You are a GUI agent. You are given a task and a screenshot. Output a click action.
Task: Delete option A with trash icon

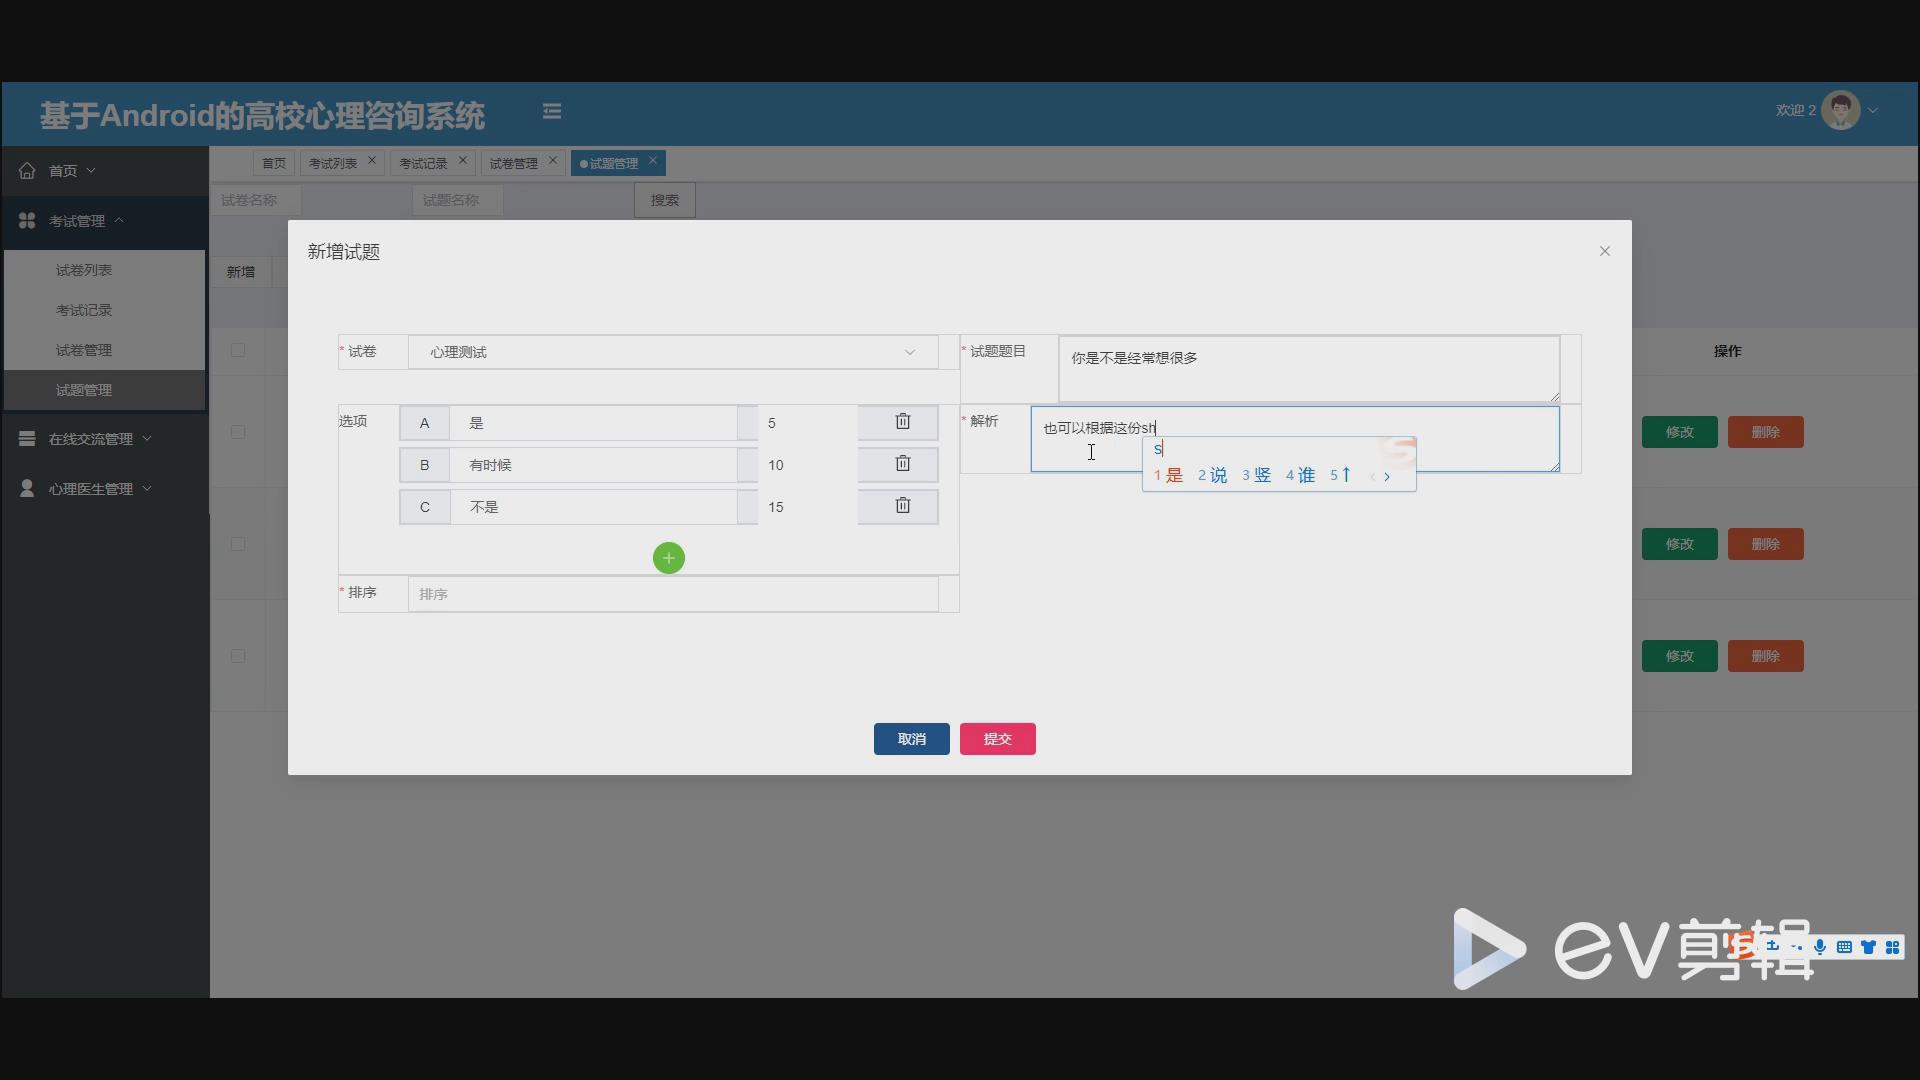pyautogui.click(x=902, y=422)
